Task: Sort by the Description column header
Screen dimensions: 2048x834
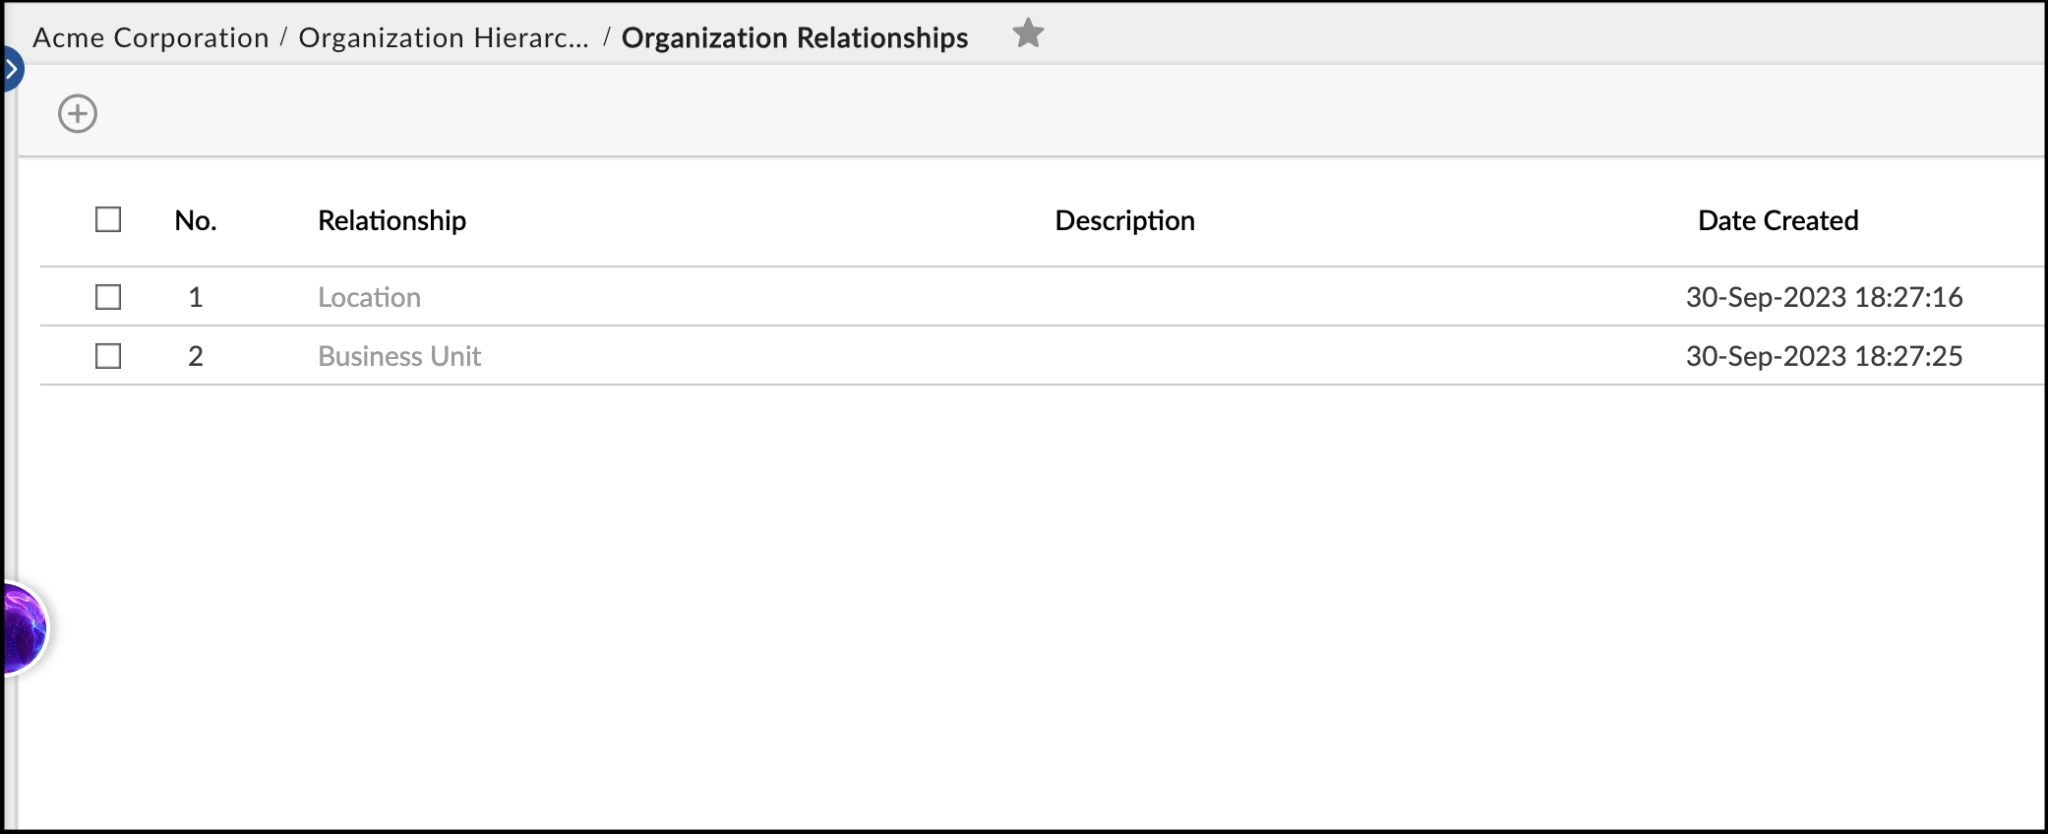Action: coord(1124,220)
